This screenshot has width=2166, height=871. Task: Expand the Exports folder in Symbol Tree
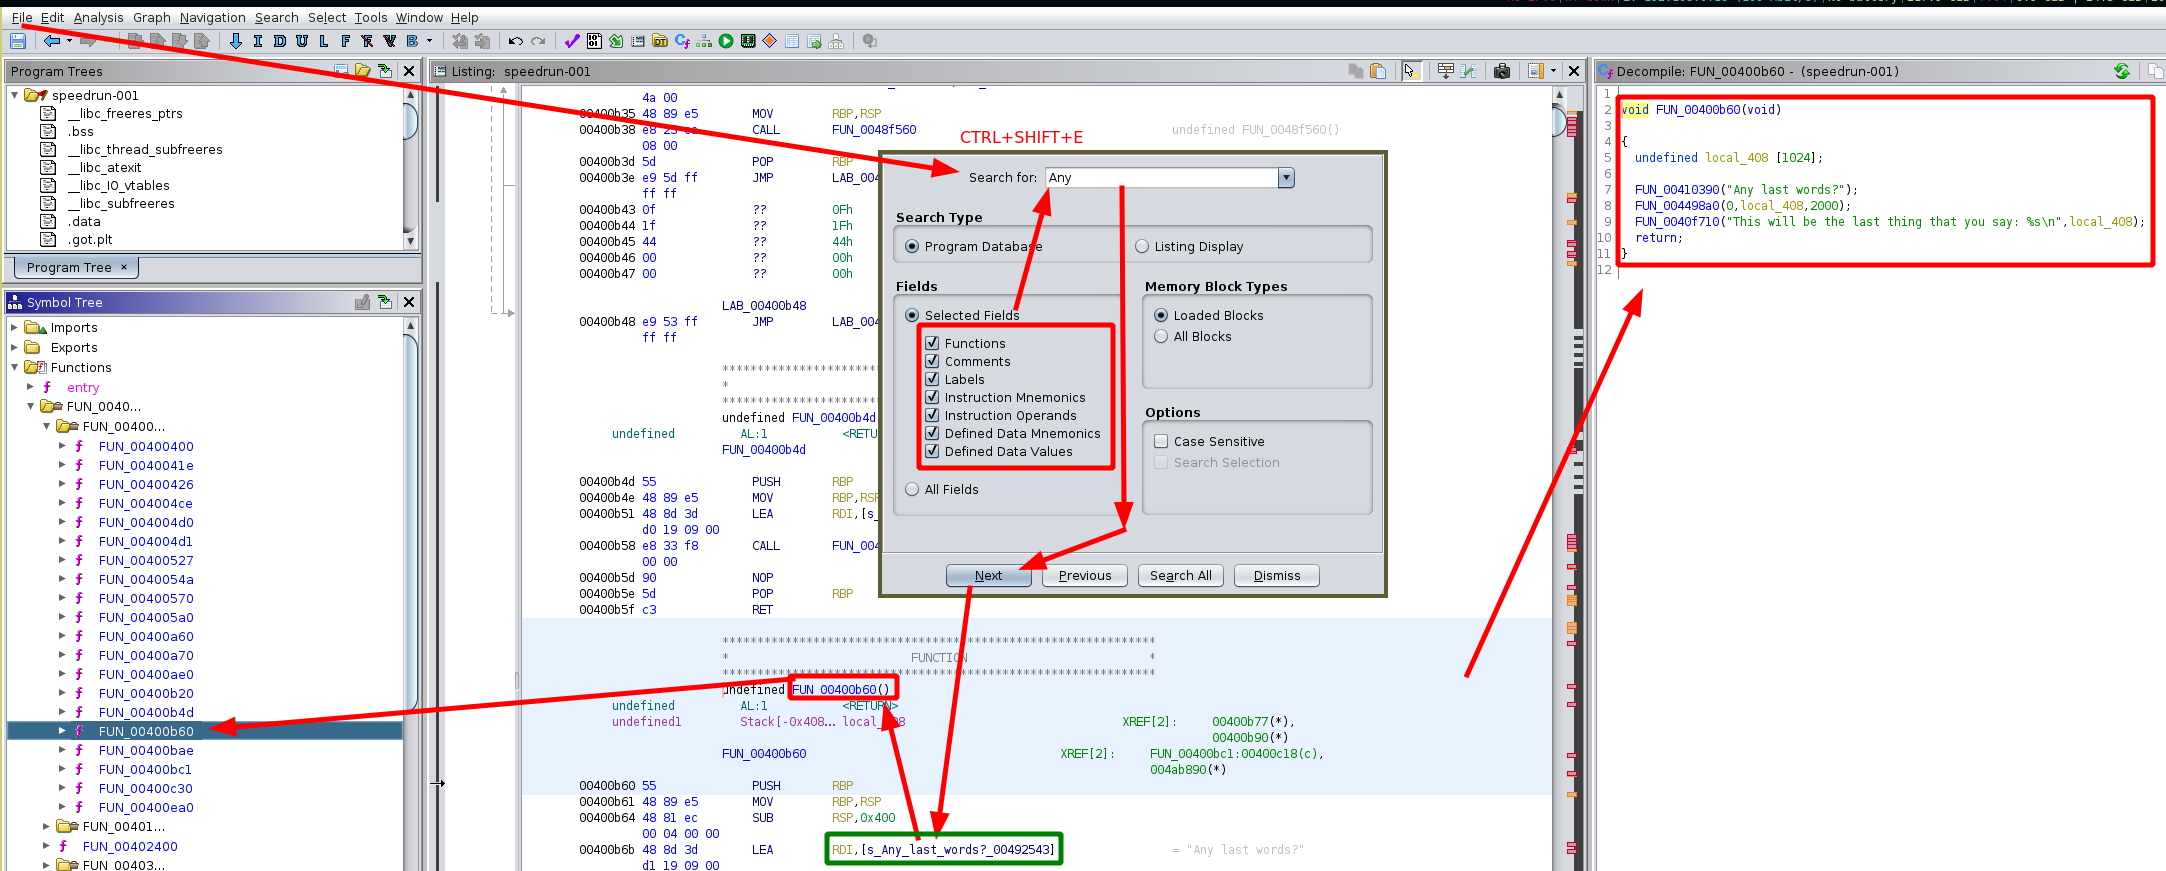(x=14, y=347)
